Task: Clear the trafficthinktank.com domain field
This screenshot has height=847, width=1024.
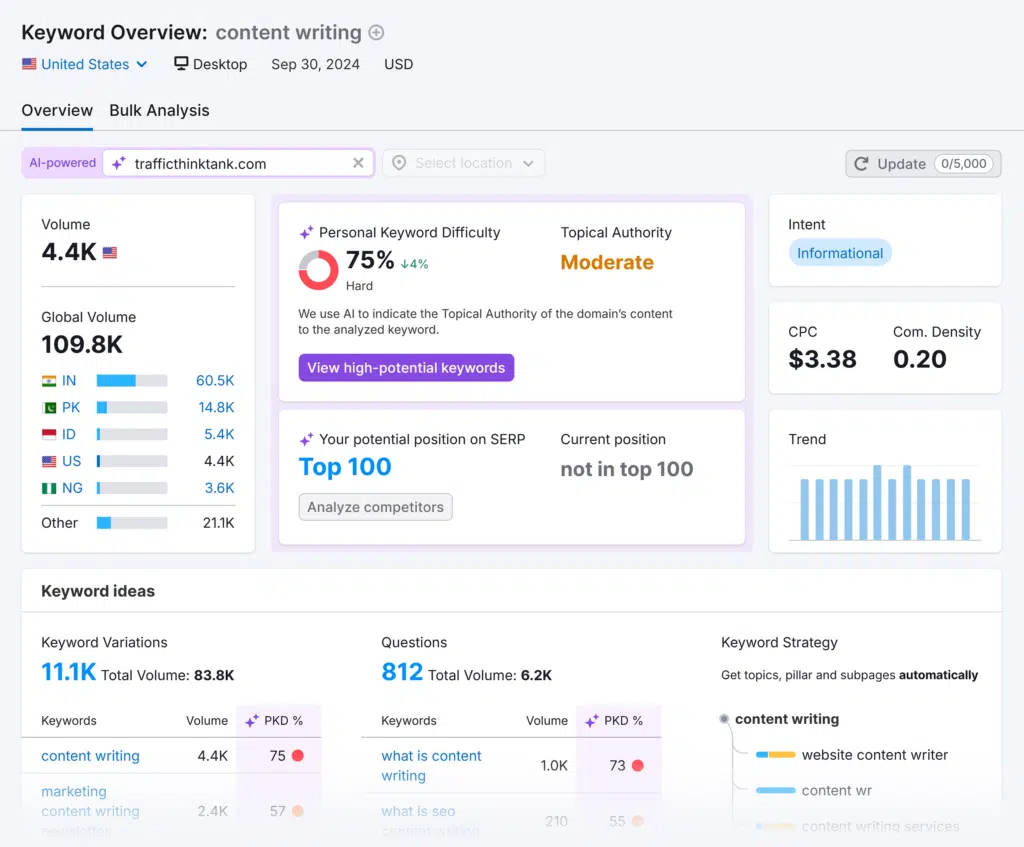Action: [x=358, y=163]
